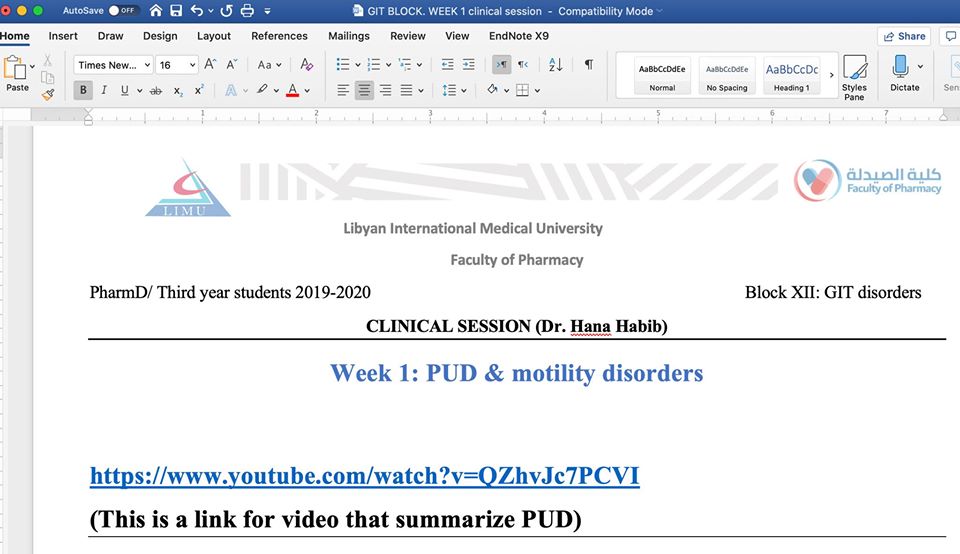
Task: Click the red font color swatch
Action: click(292, 90)
